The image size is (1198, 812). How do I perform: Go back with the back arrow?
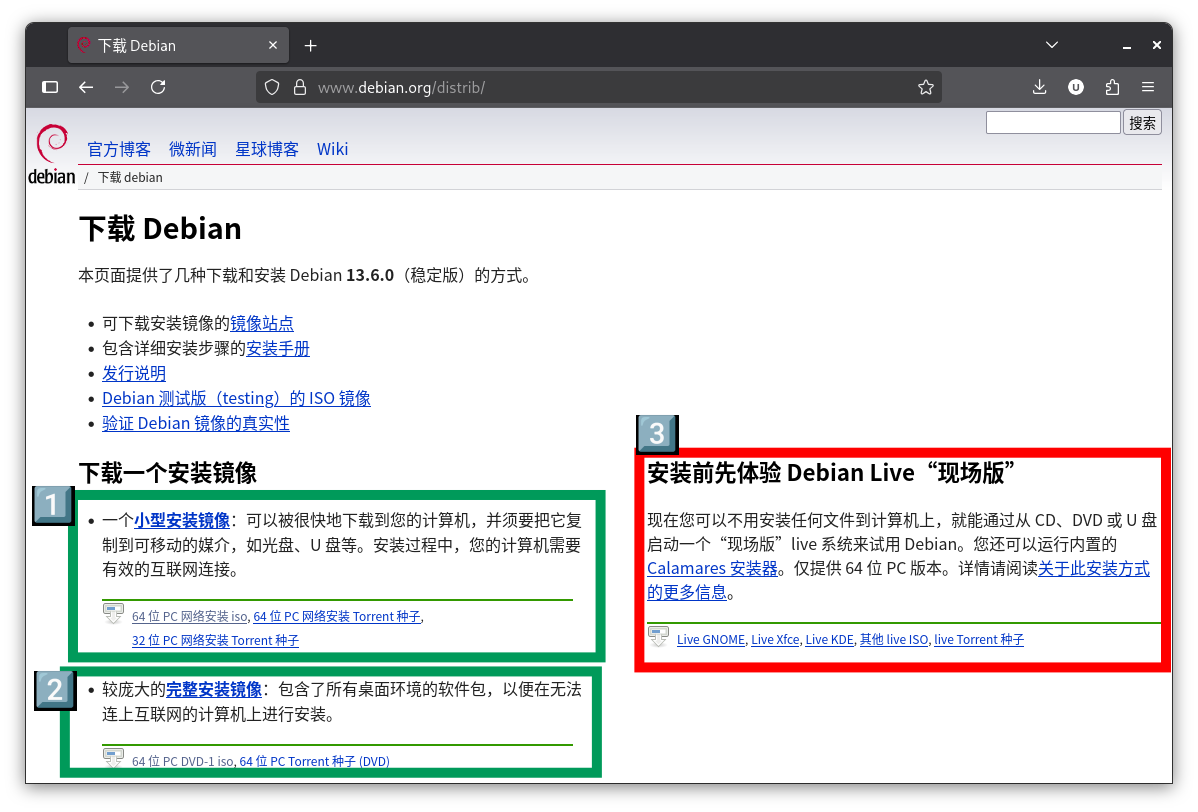point(86,87)
